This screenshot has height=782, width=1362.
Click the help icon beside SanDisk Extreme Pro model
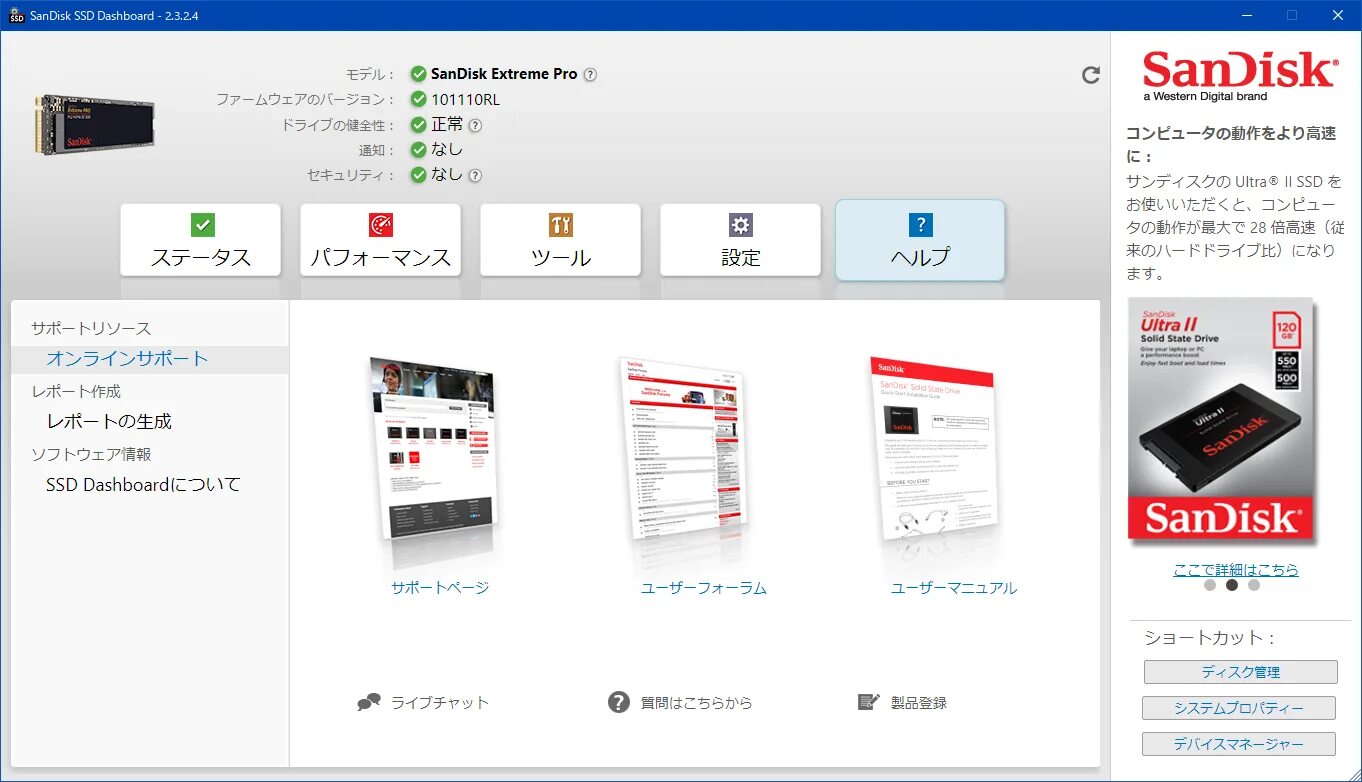click(x=590, y=73)
